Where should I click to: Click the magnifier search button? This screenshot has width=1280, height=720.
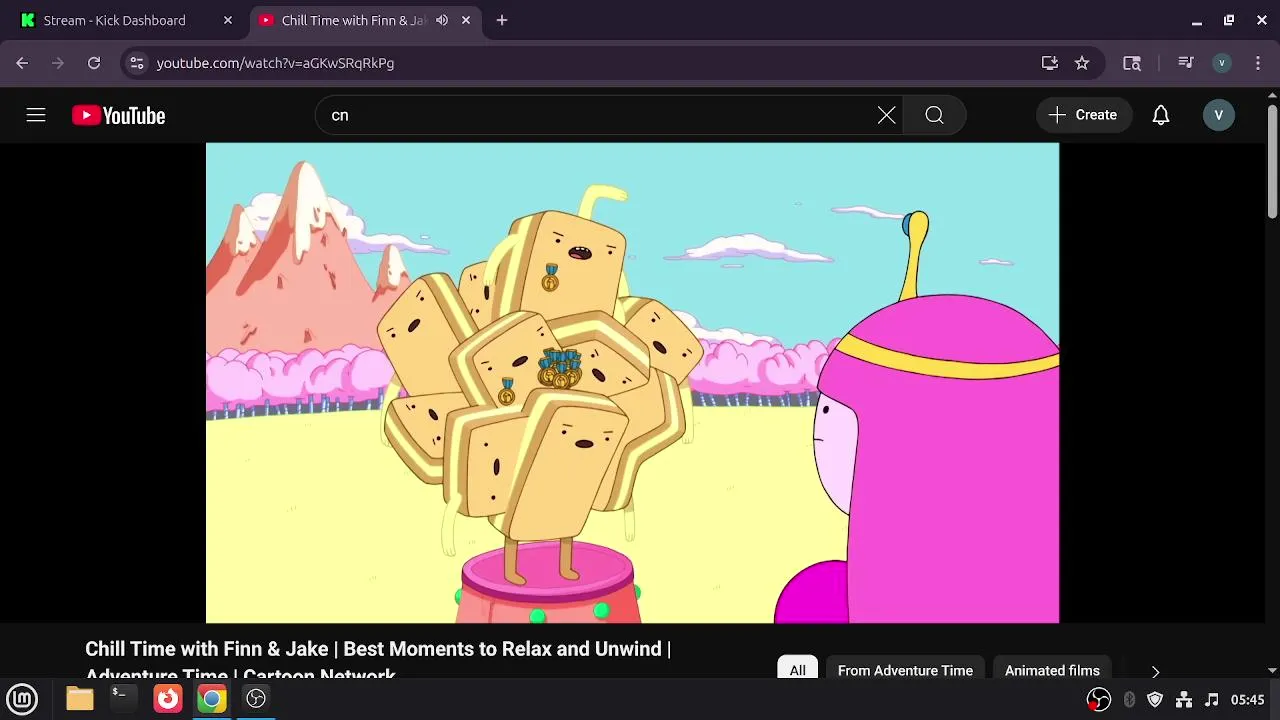pyautogui.click(x=934, y=115)
